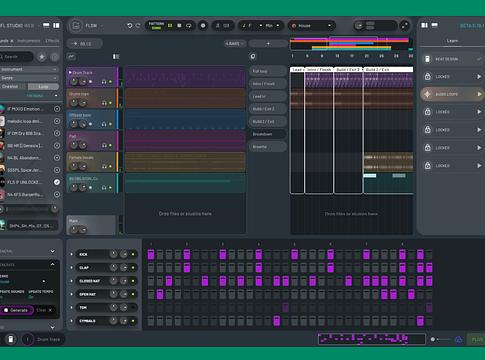Screen dimensions: 485x360
Task: Open the FLOW project file icon
Action: tap(76, 26)
